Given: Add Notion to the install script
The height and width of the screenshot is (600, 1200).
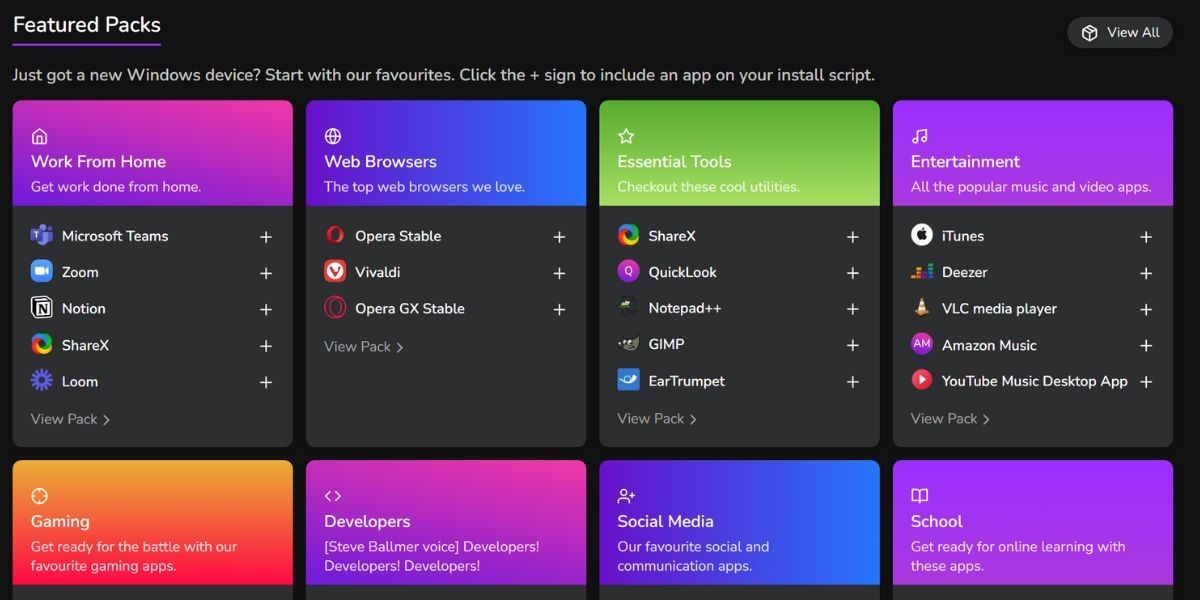Looking at the screenshot, I should (x=266, y=310).
